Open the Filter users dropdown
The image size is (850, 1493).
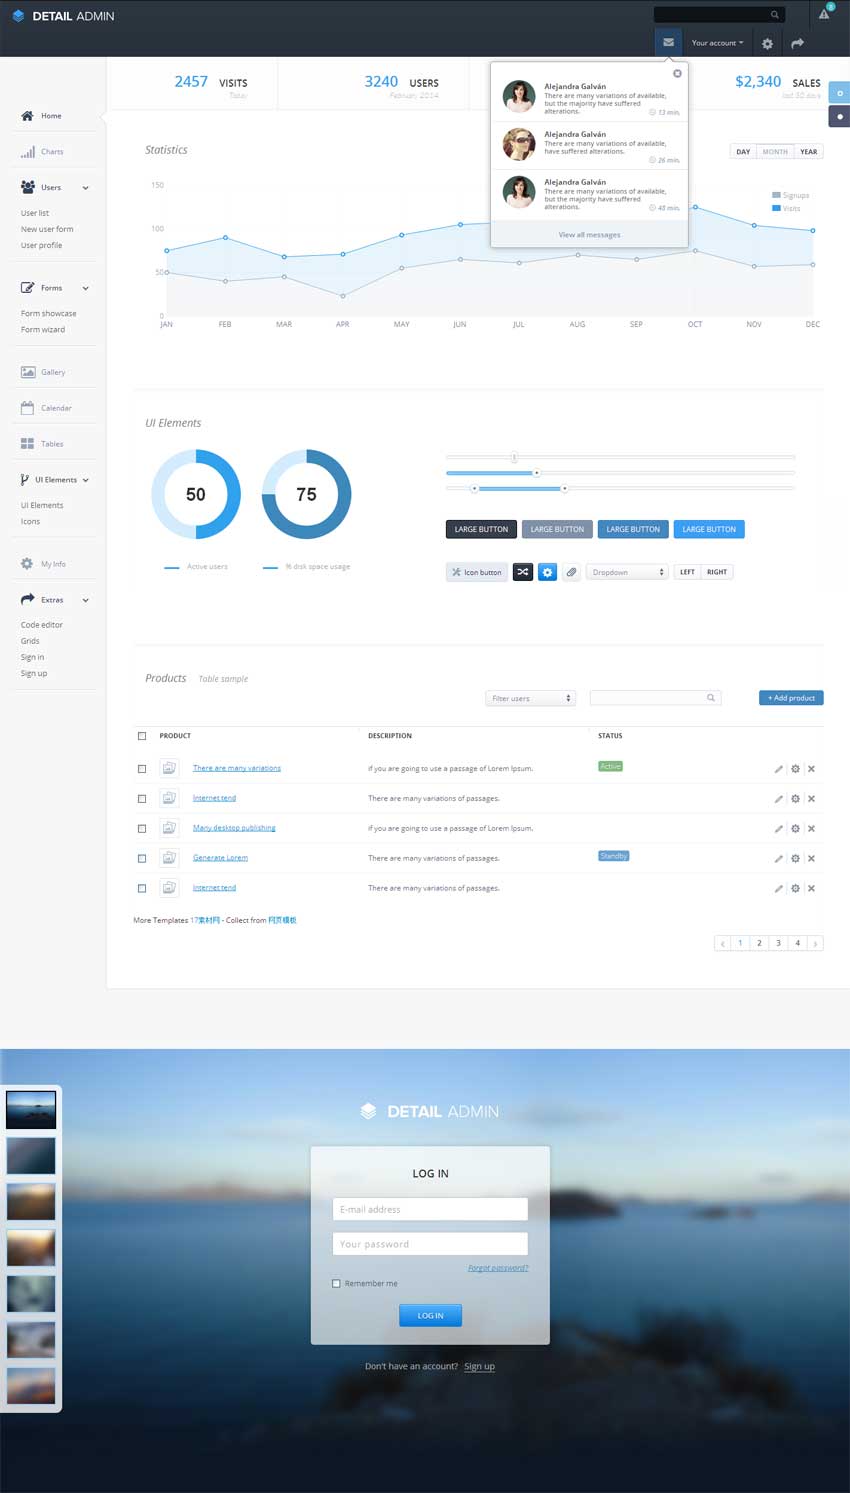click(530, 698)
